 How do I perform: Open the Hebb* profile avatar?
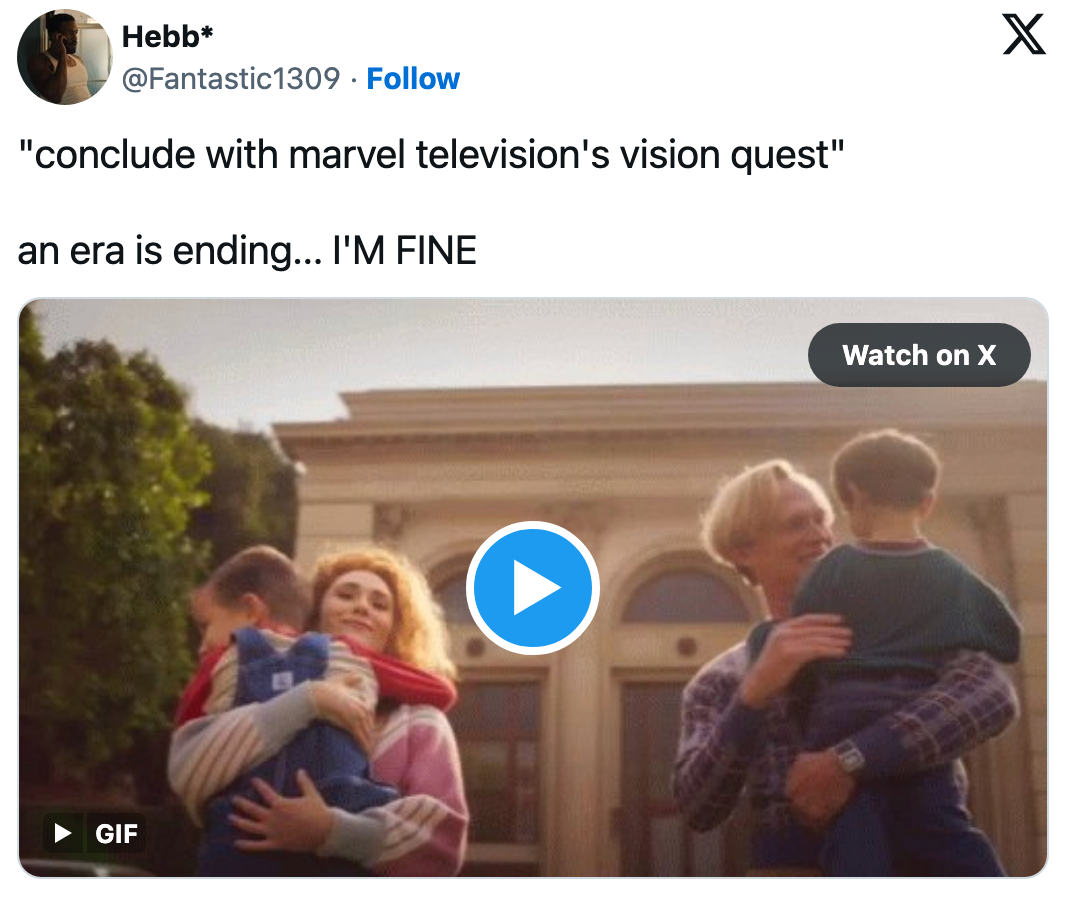point(64,57)
